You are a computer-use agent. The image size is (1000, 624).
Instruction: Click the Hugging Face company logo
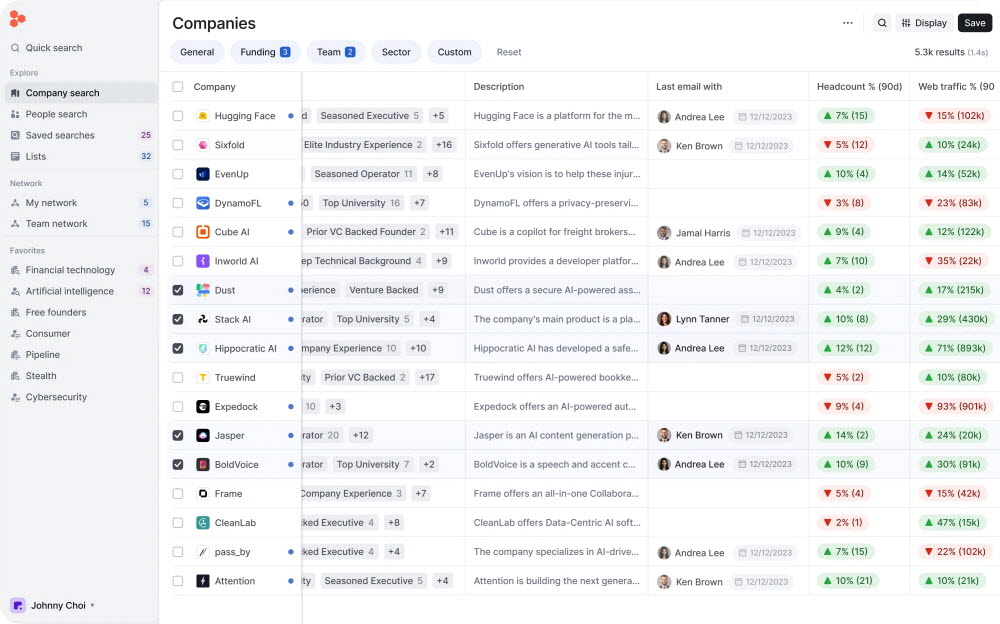pyautogui.click(x=203, y=116)
